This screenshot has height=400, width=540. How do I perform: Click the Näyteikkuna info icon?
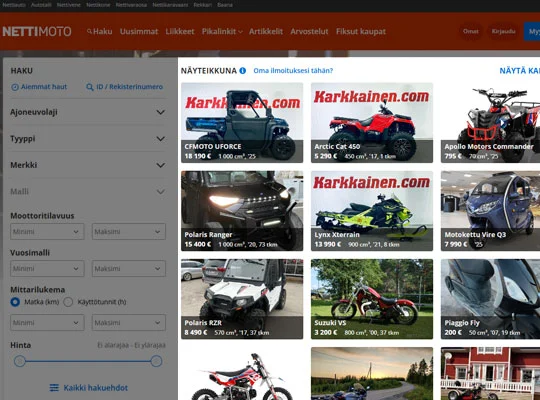242,71
